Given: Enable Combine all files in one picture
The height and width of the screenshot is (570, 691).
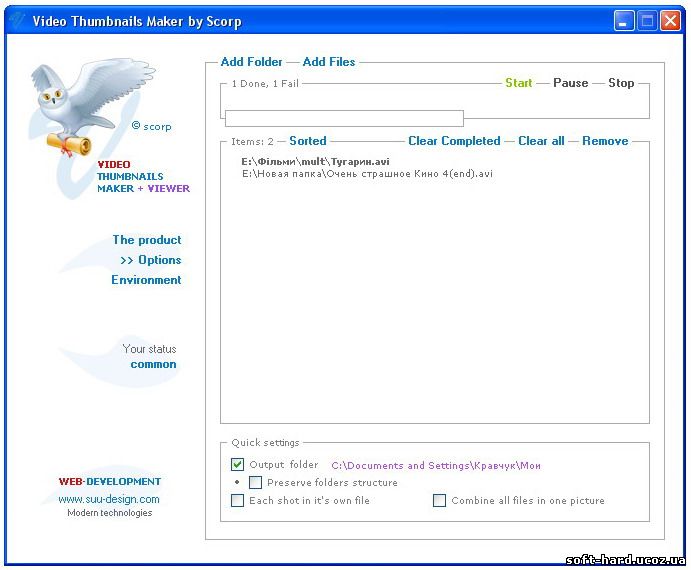Looking at the screenshot, I should (439, 500).
